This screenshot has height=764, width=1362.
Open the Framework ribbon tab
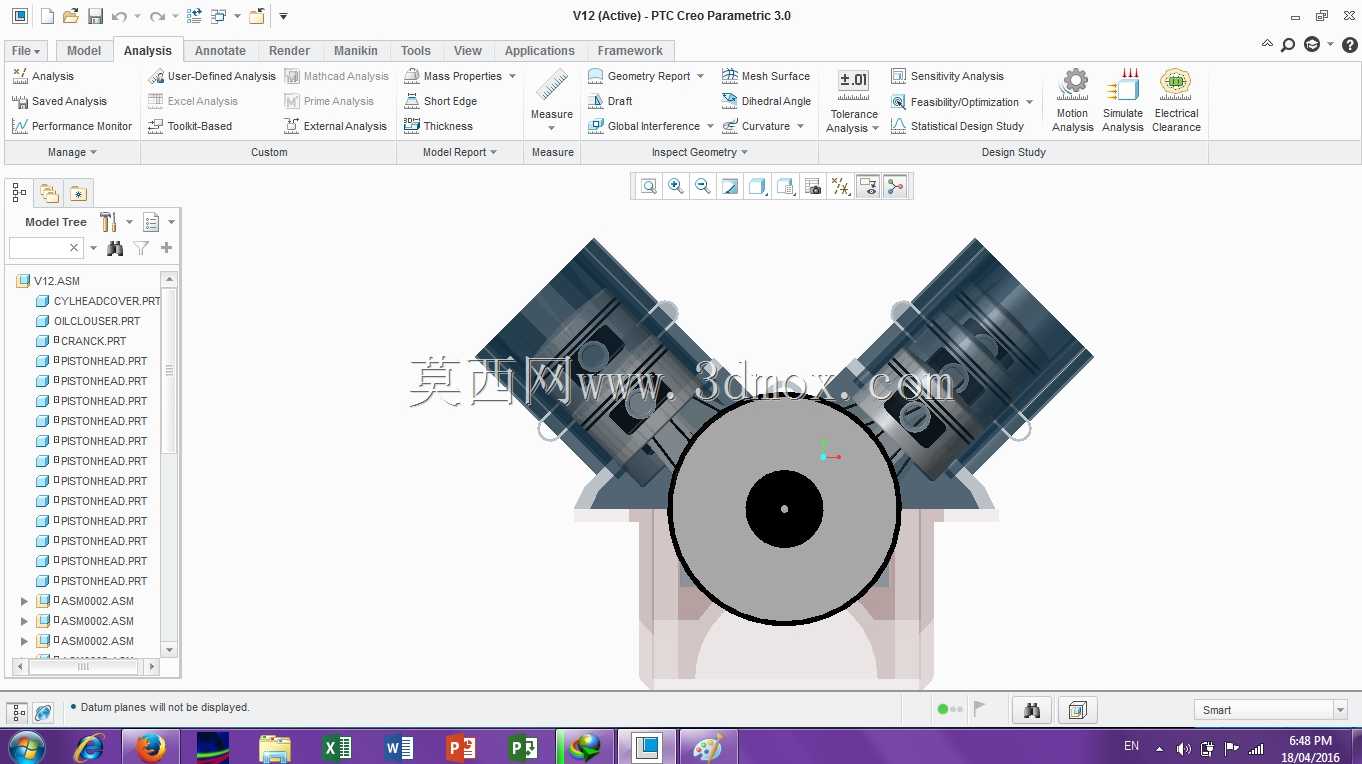pyautogui.click(x=630, y=51)
